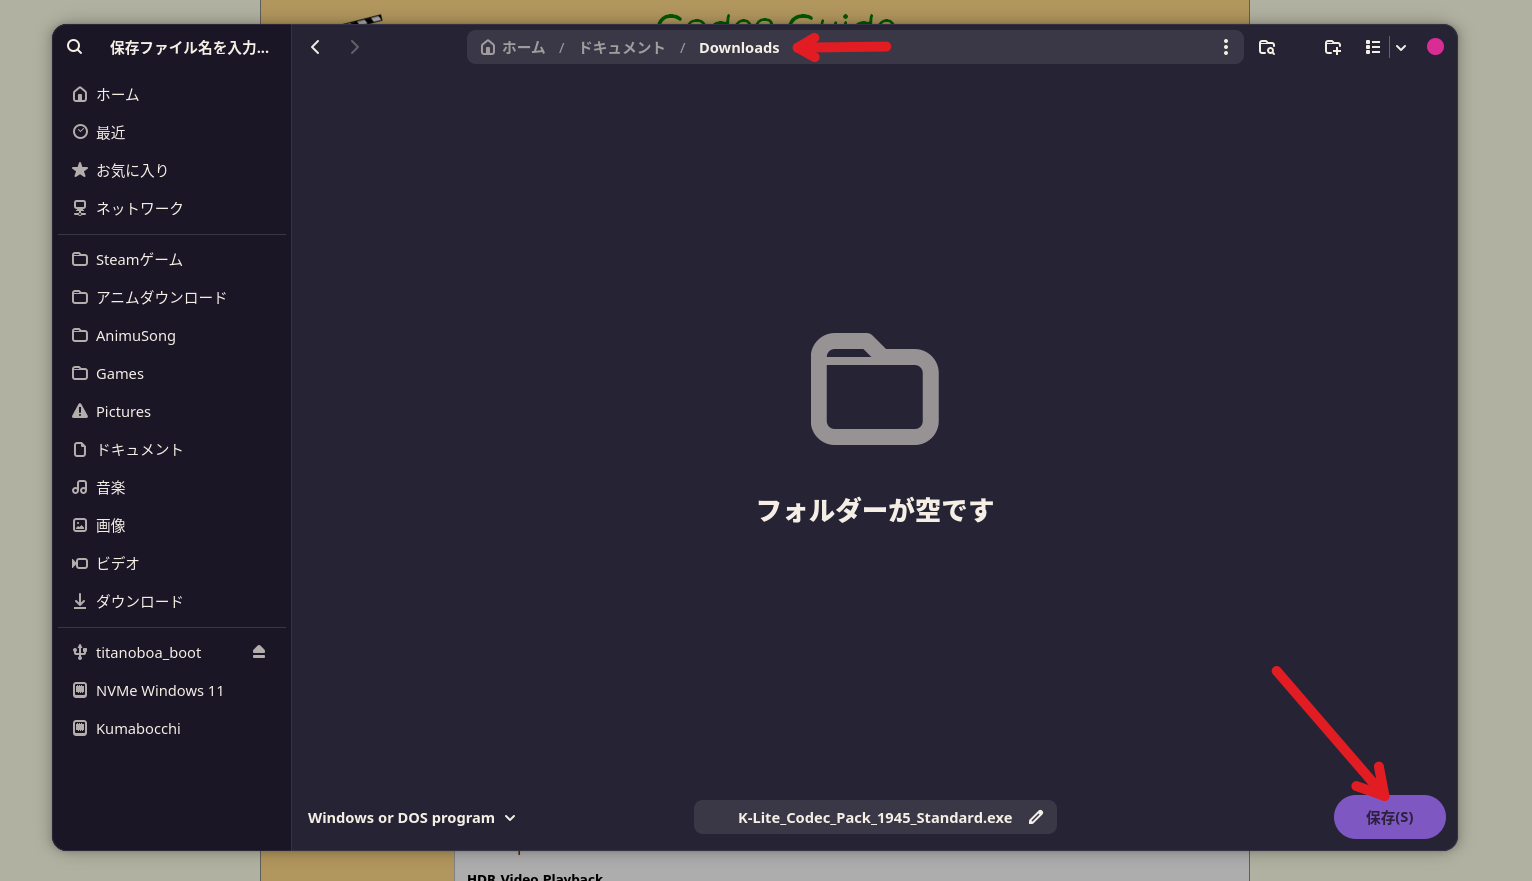Switch to list view icon
The image size is (1532, 881).
pyautogui.click(x=1373, y=47)
